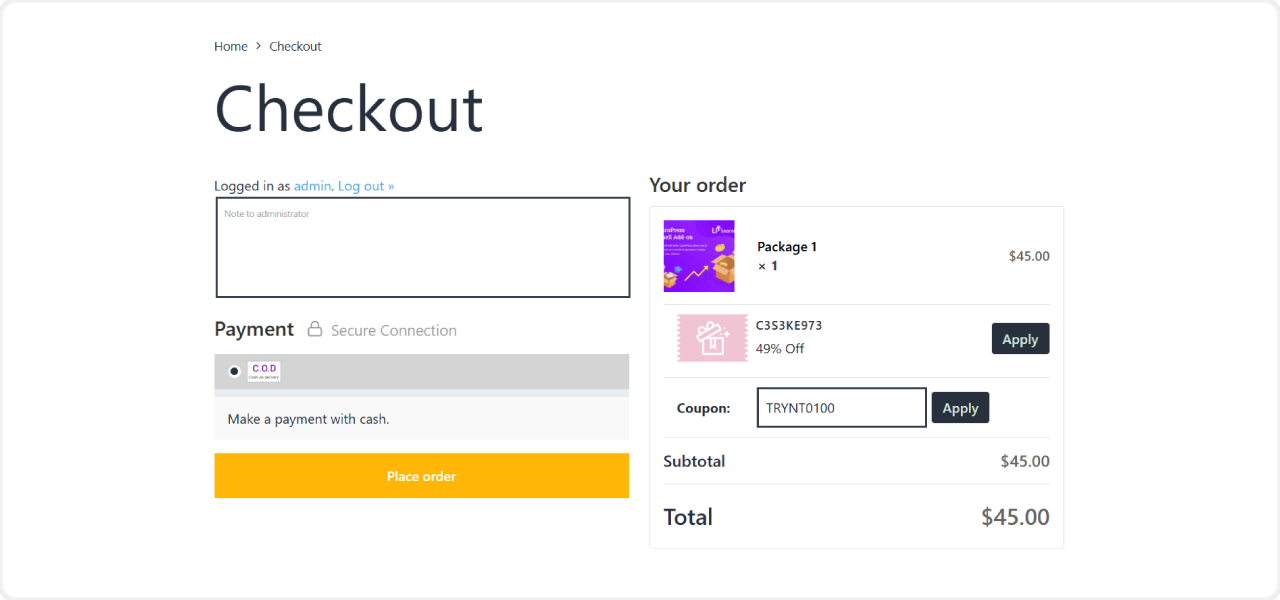Navigate to Home via the breadcrumb
This screenshot has width=1280, height=600.
230,46
